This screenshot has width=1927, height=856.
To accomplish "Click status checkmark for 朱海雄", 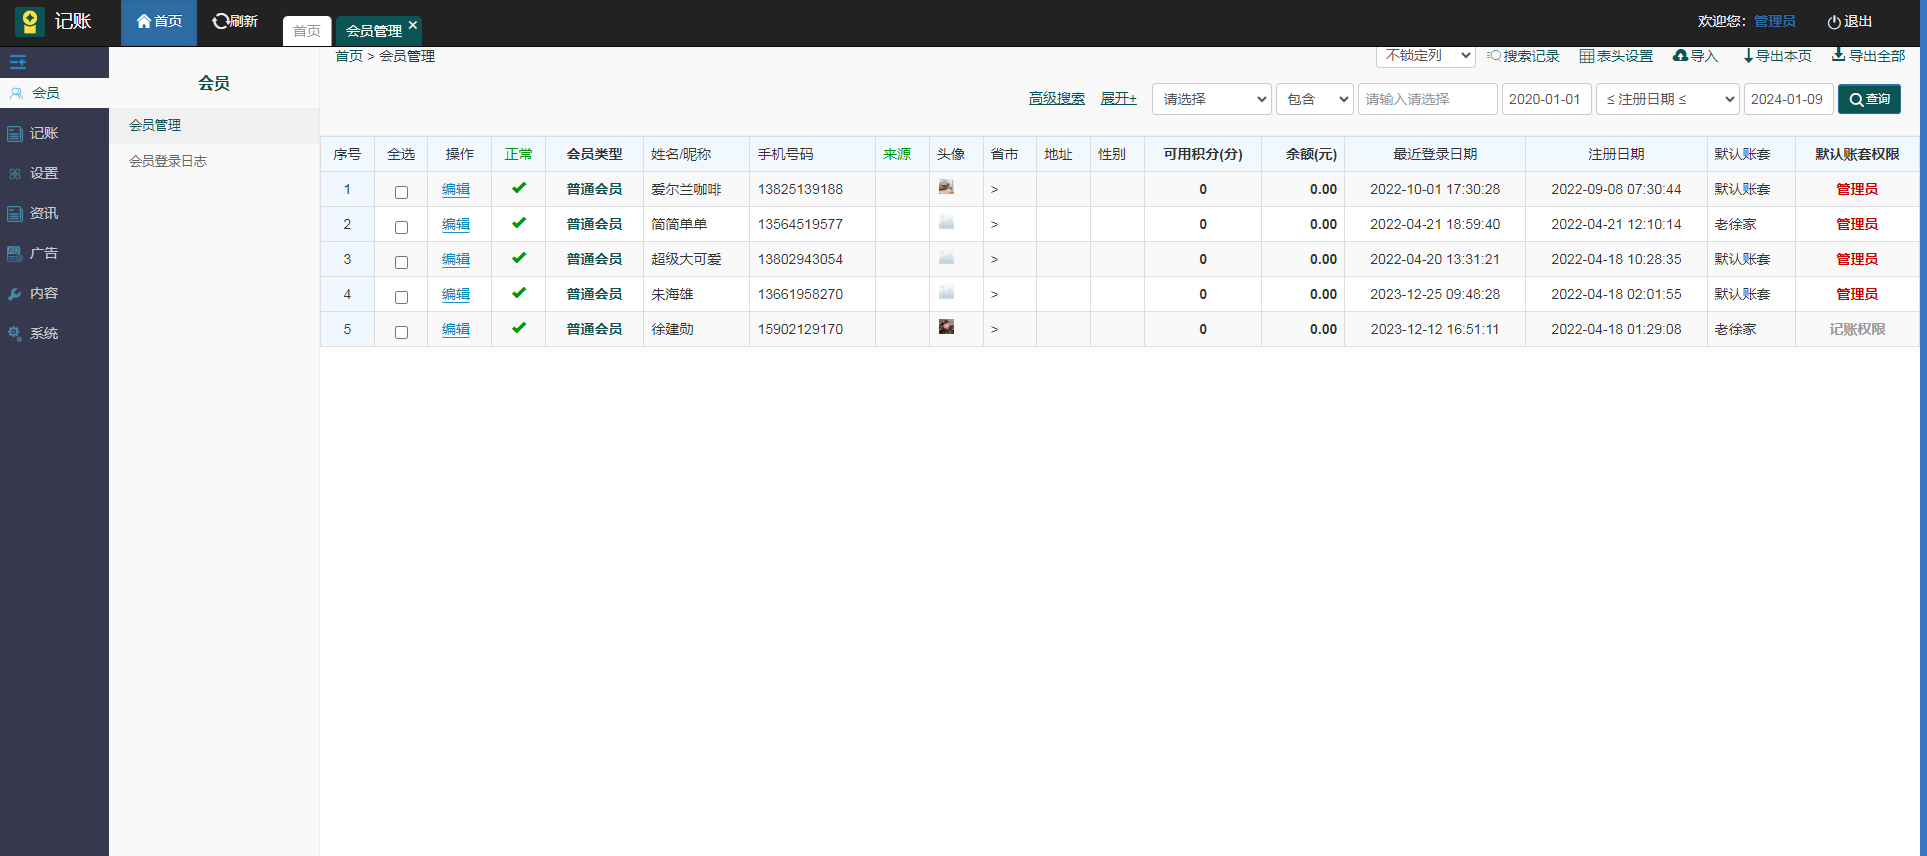I will [x=519, y=293].
